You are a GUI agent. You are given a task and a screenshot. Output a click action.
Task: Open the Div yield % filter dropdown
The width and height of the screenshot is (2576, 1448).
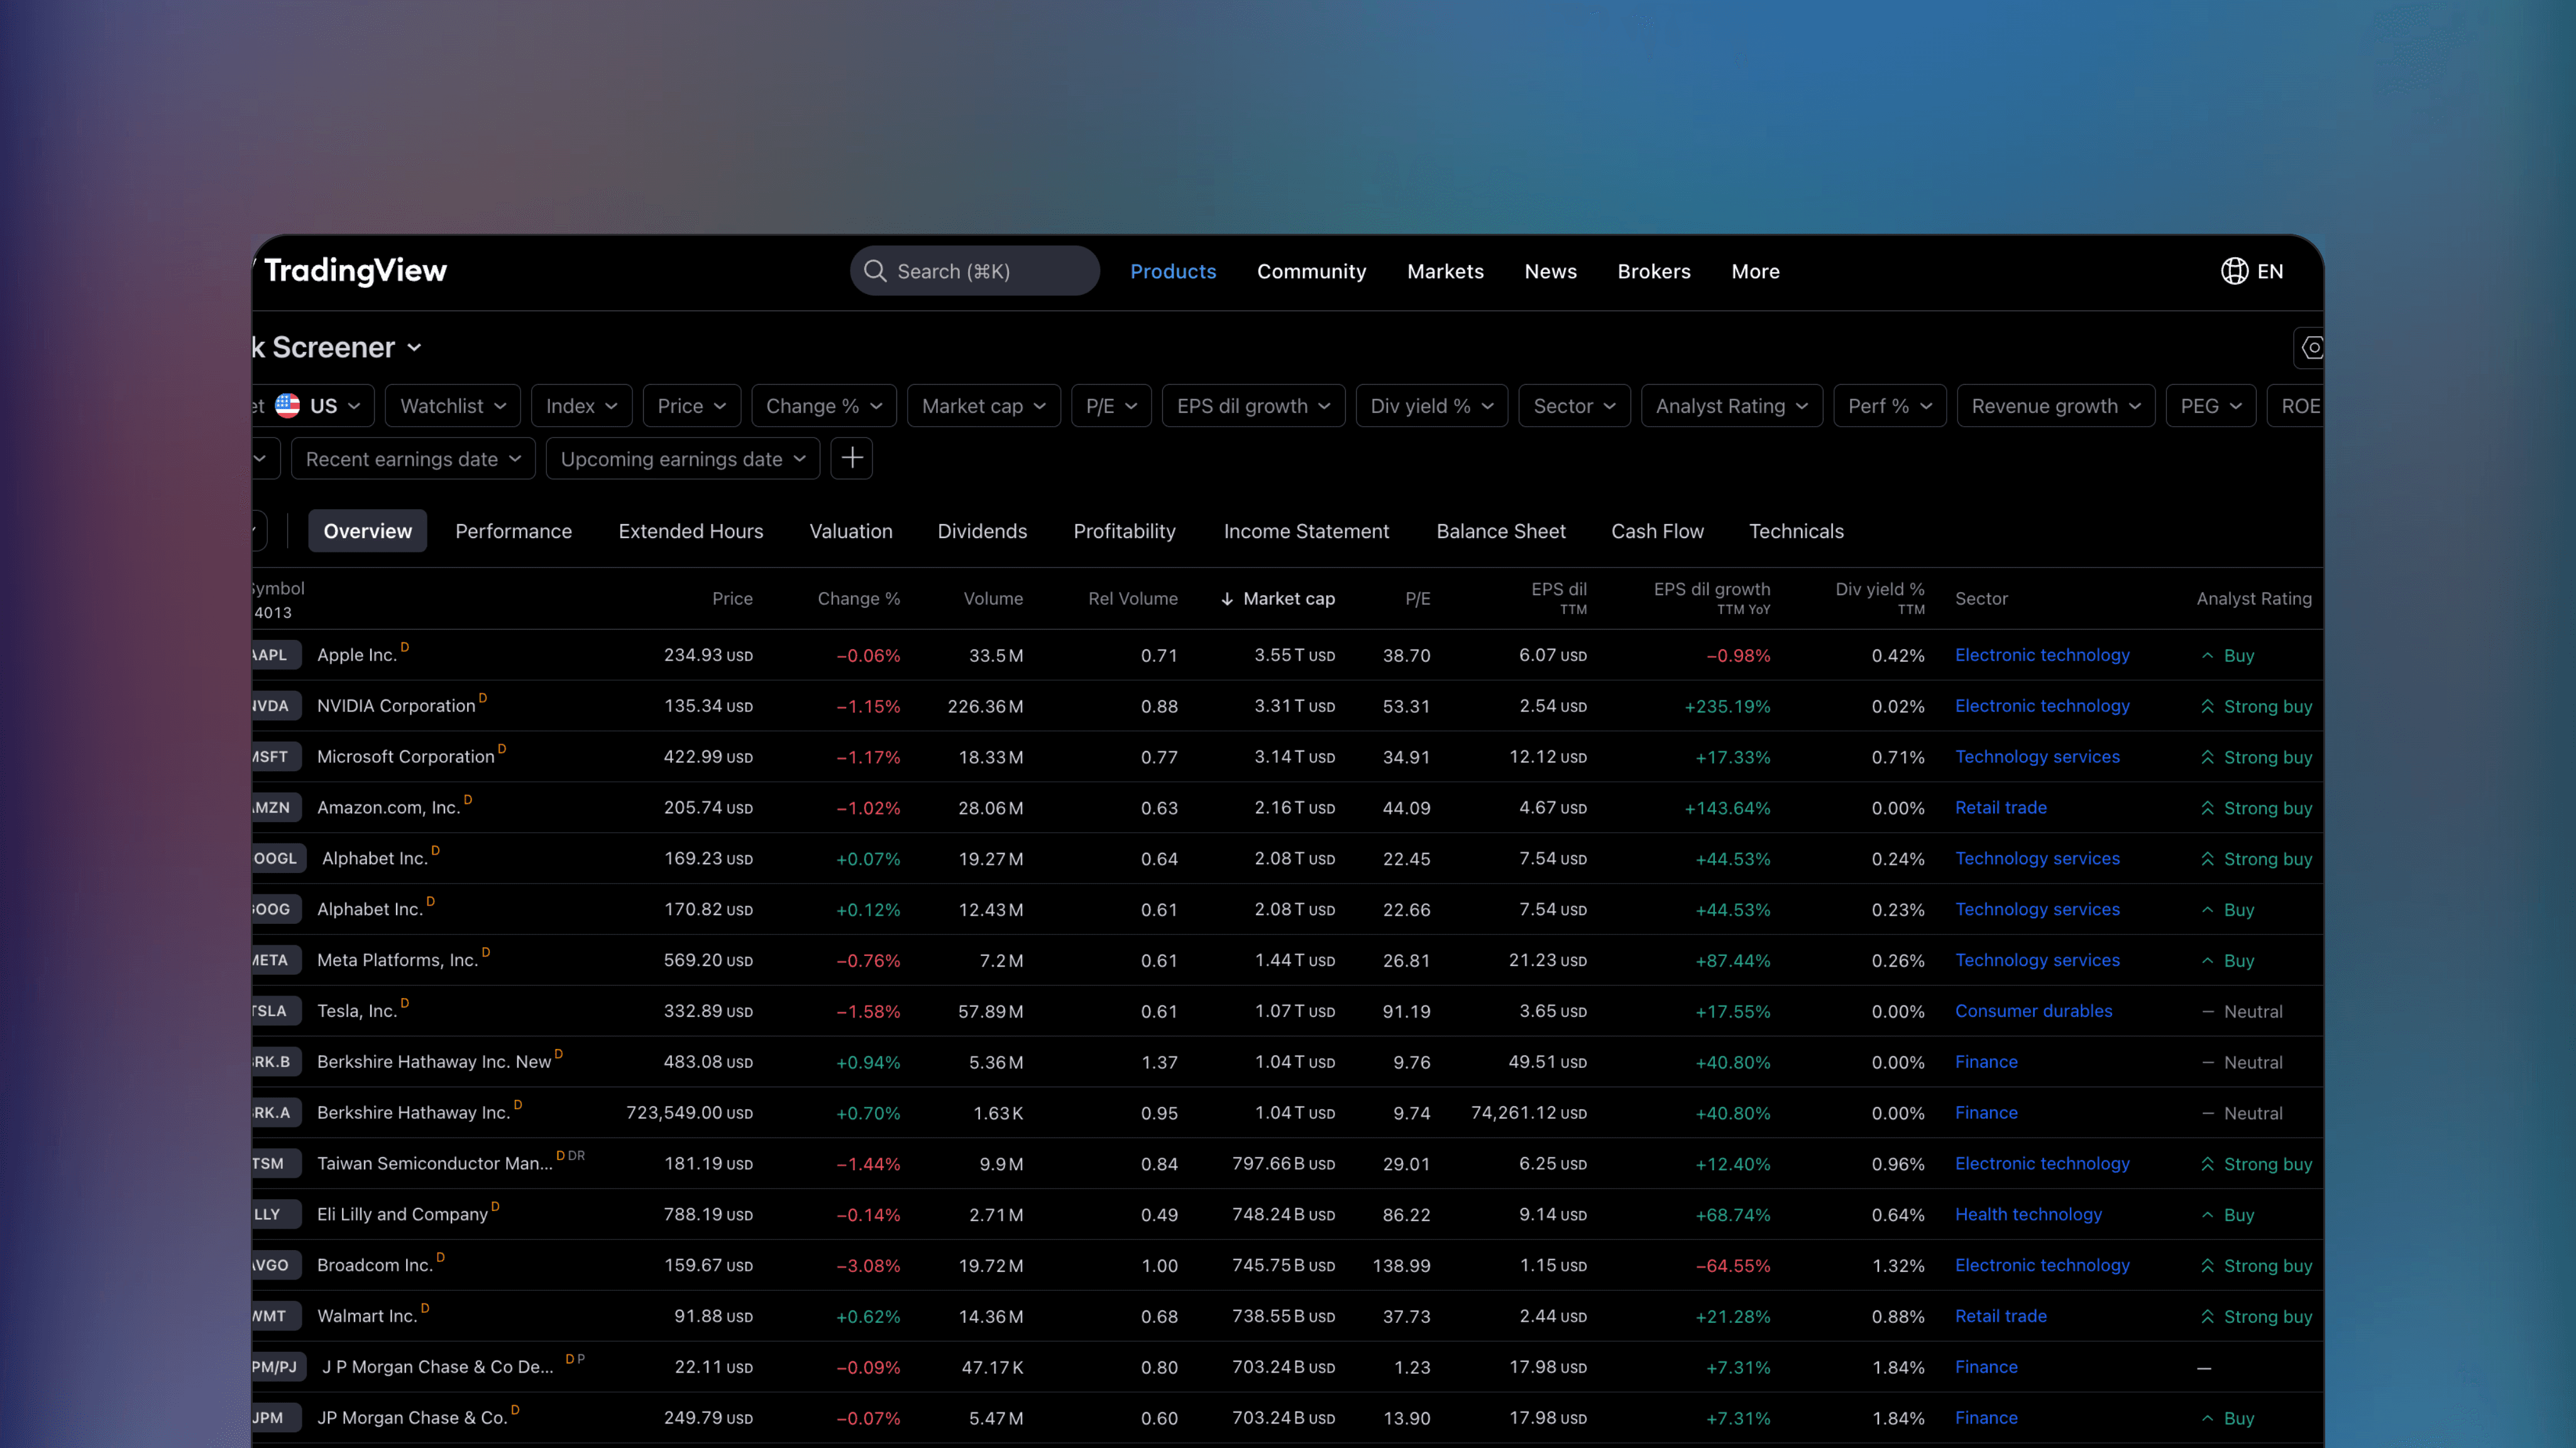point(1430,405)
